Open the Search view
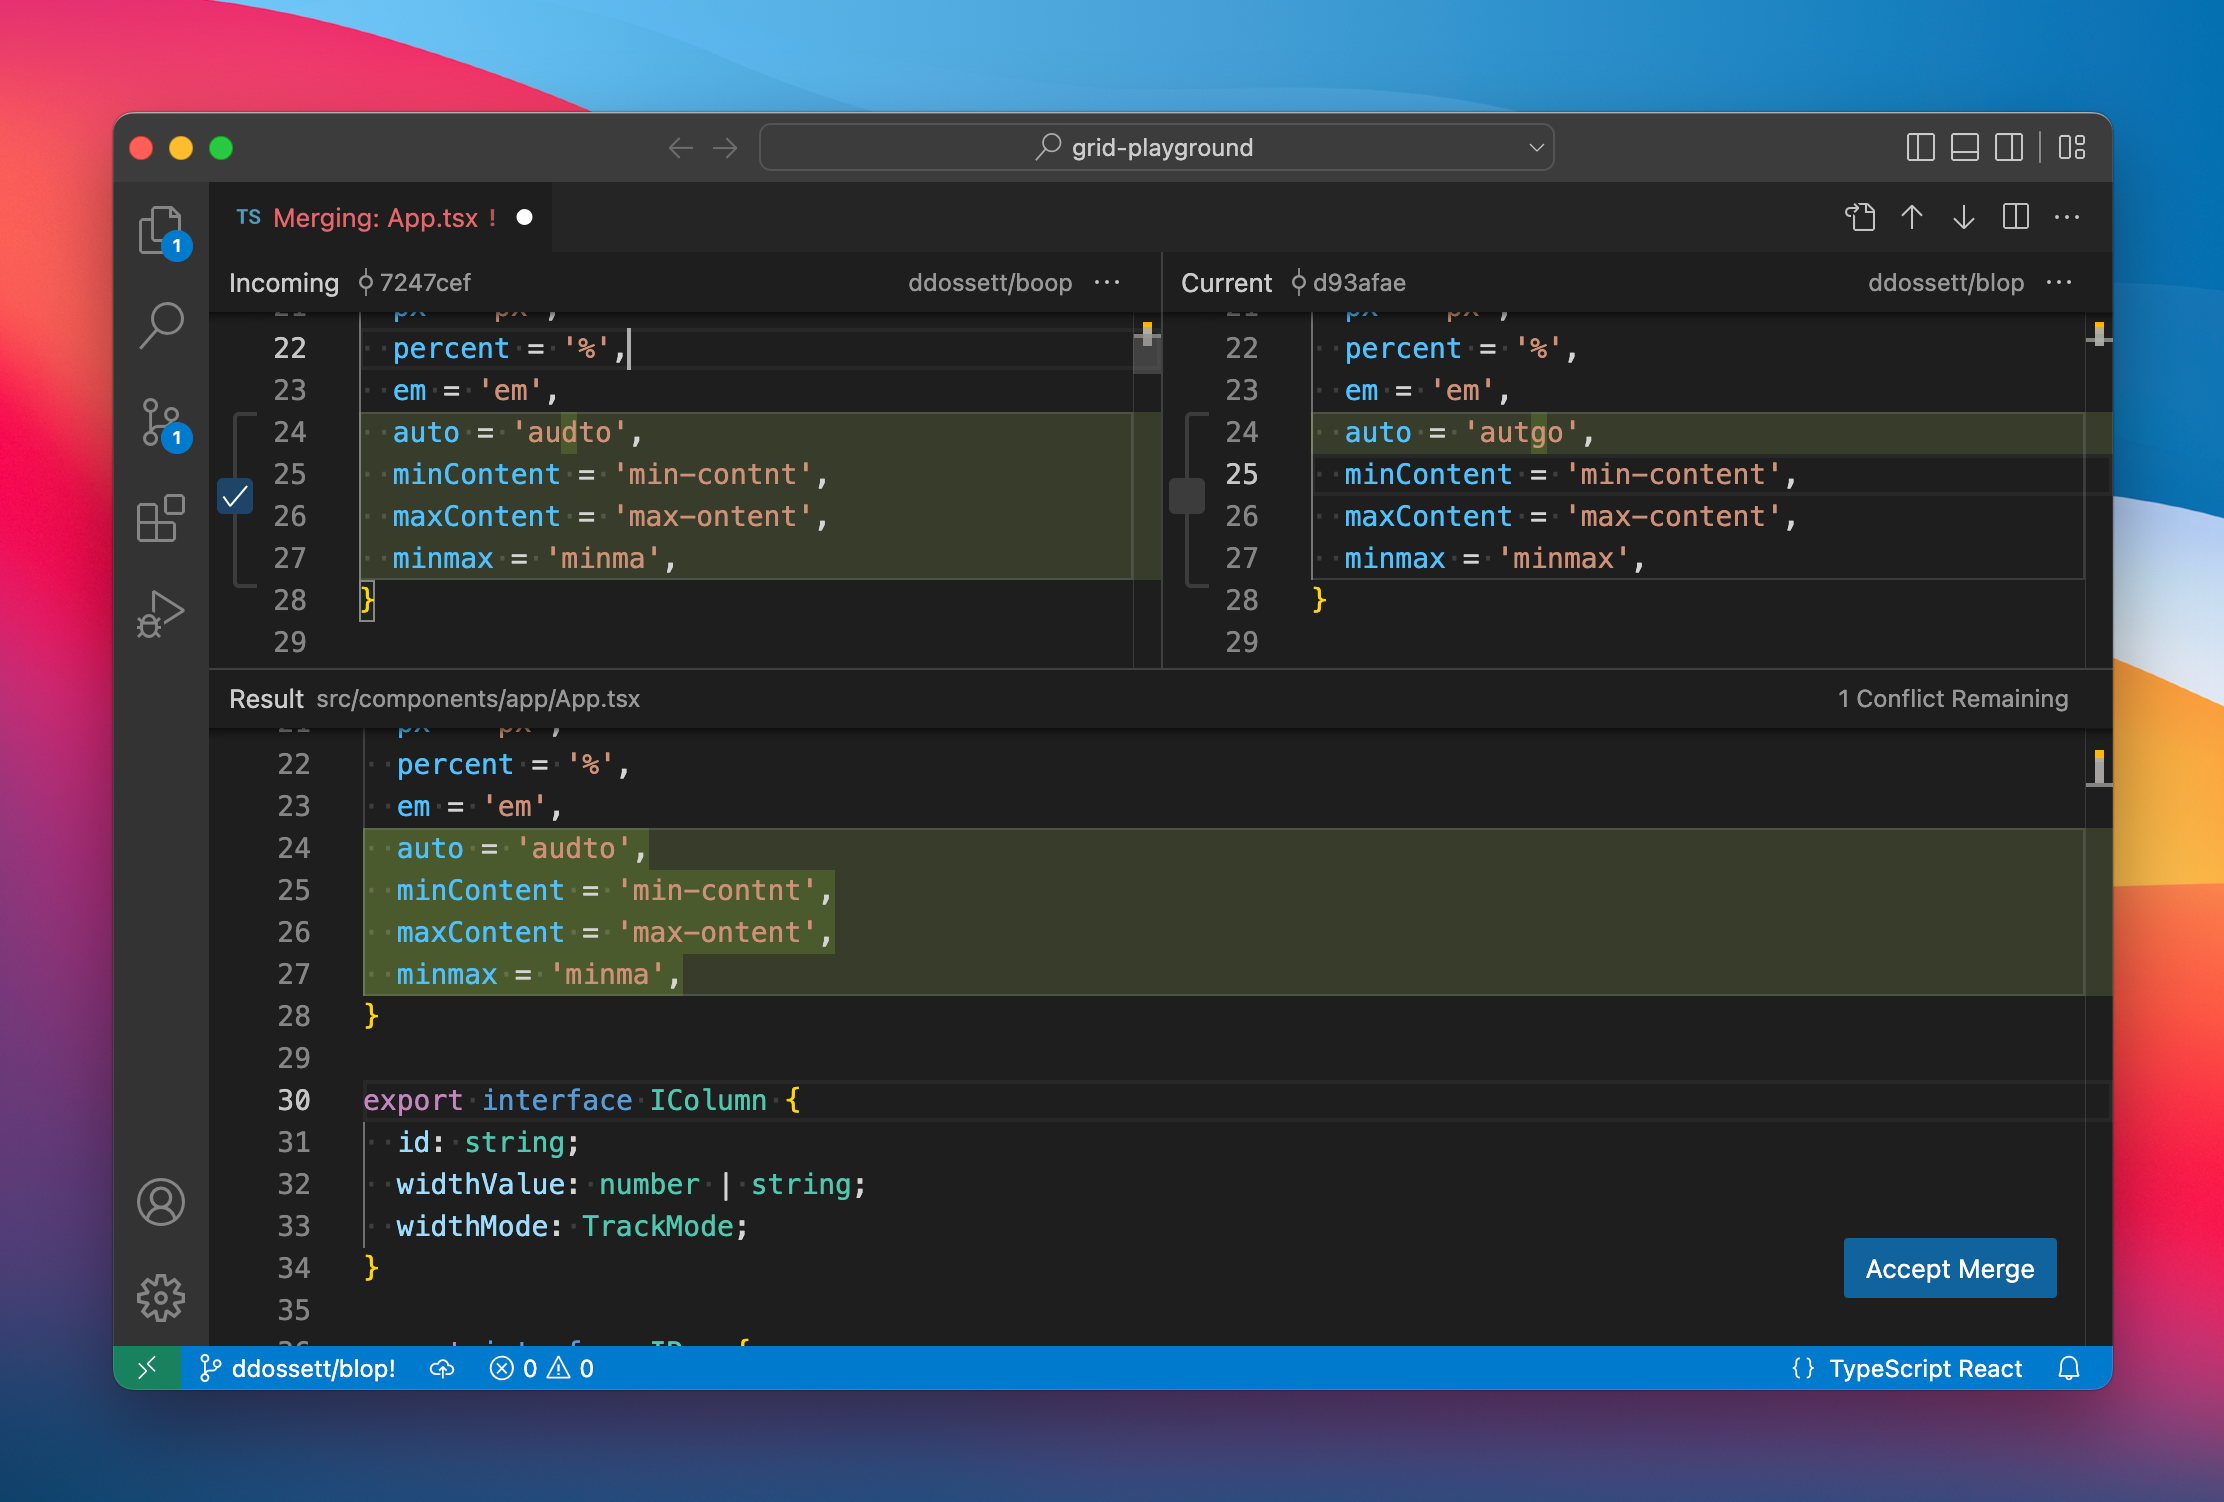The height and width of the screenshot is (1502, 2224). [162, 325]
